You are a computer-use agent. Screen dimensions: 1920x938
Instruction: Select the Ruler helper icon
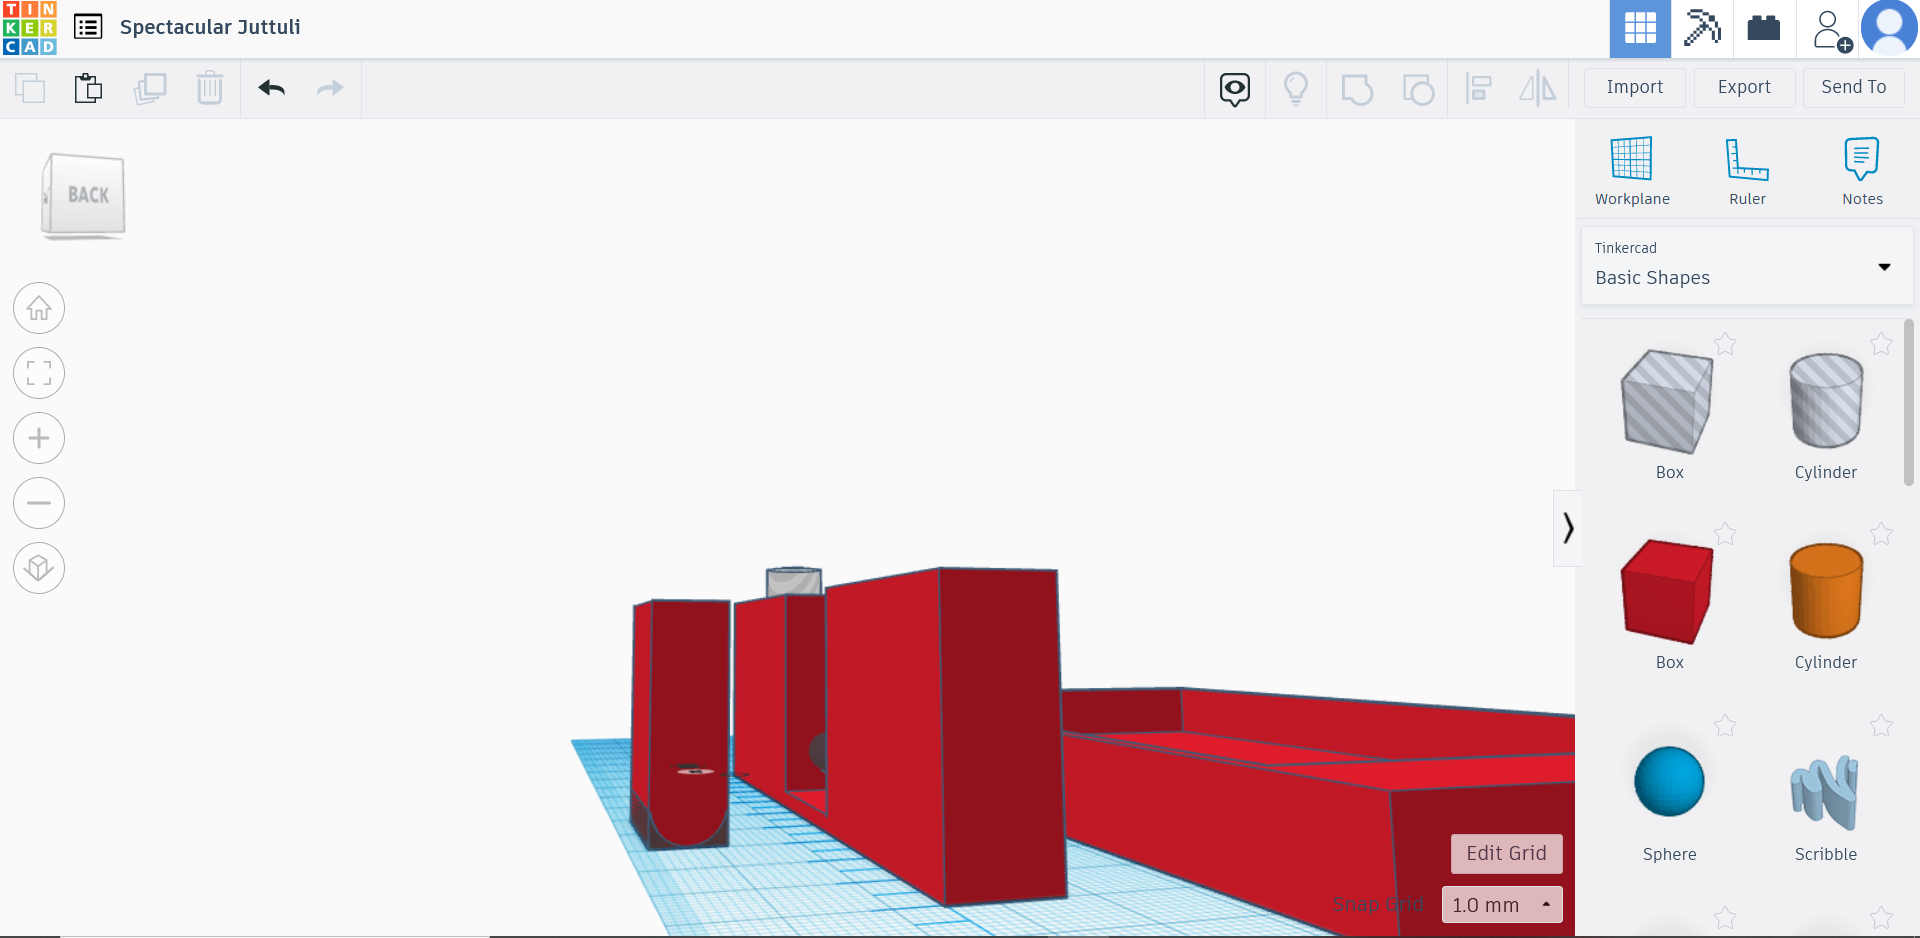(x=1746, y=170)
